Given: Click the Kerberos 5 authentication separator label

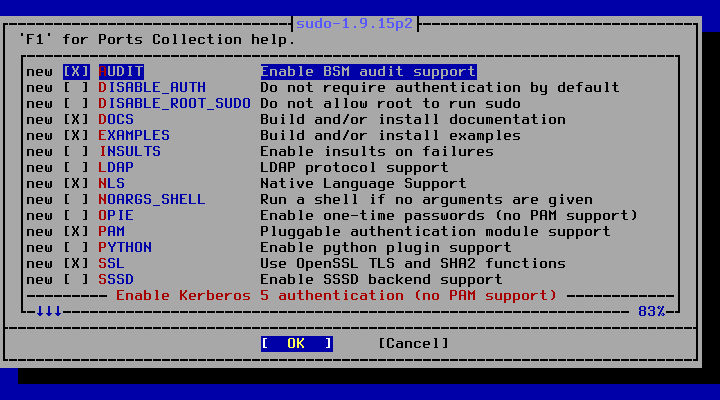Looking at the screenshot, I should point(336,296).
